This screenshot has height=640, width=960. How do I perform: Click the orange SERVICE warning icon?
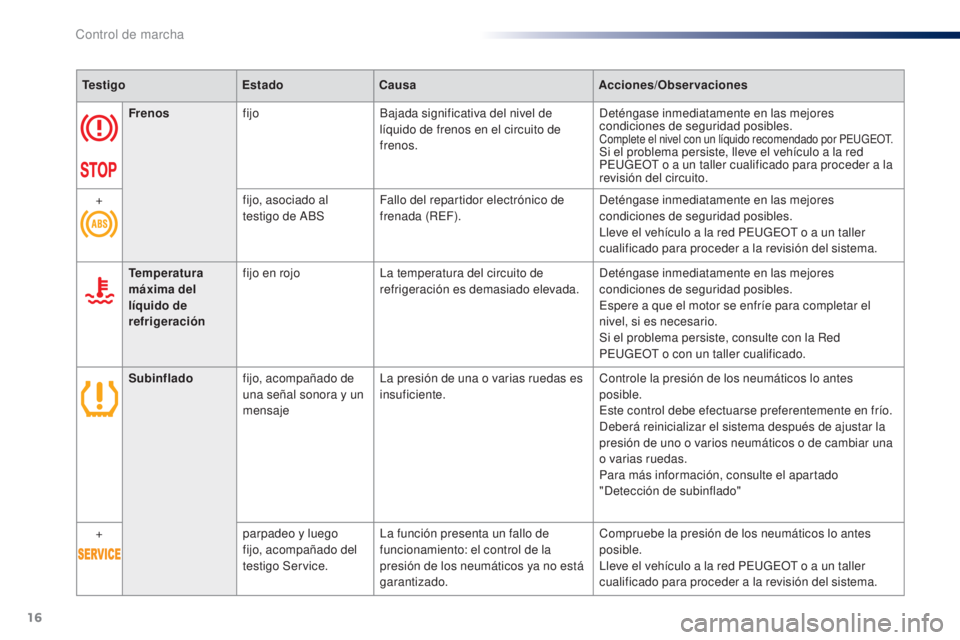99,554
